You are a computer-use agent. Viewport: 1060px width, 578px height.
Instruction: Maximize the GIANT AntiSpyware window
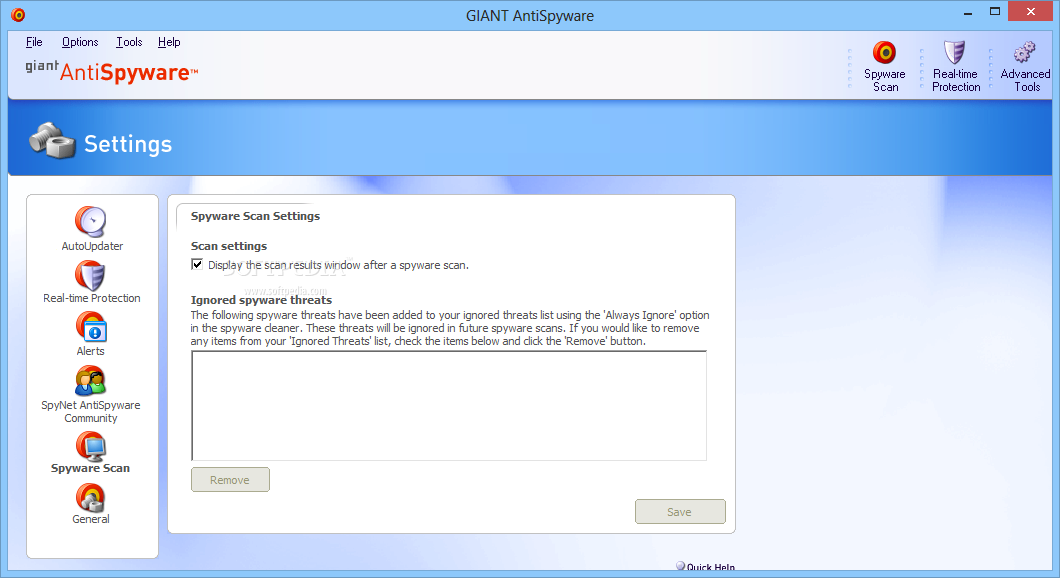click(994, 11)
